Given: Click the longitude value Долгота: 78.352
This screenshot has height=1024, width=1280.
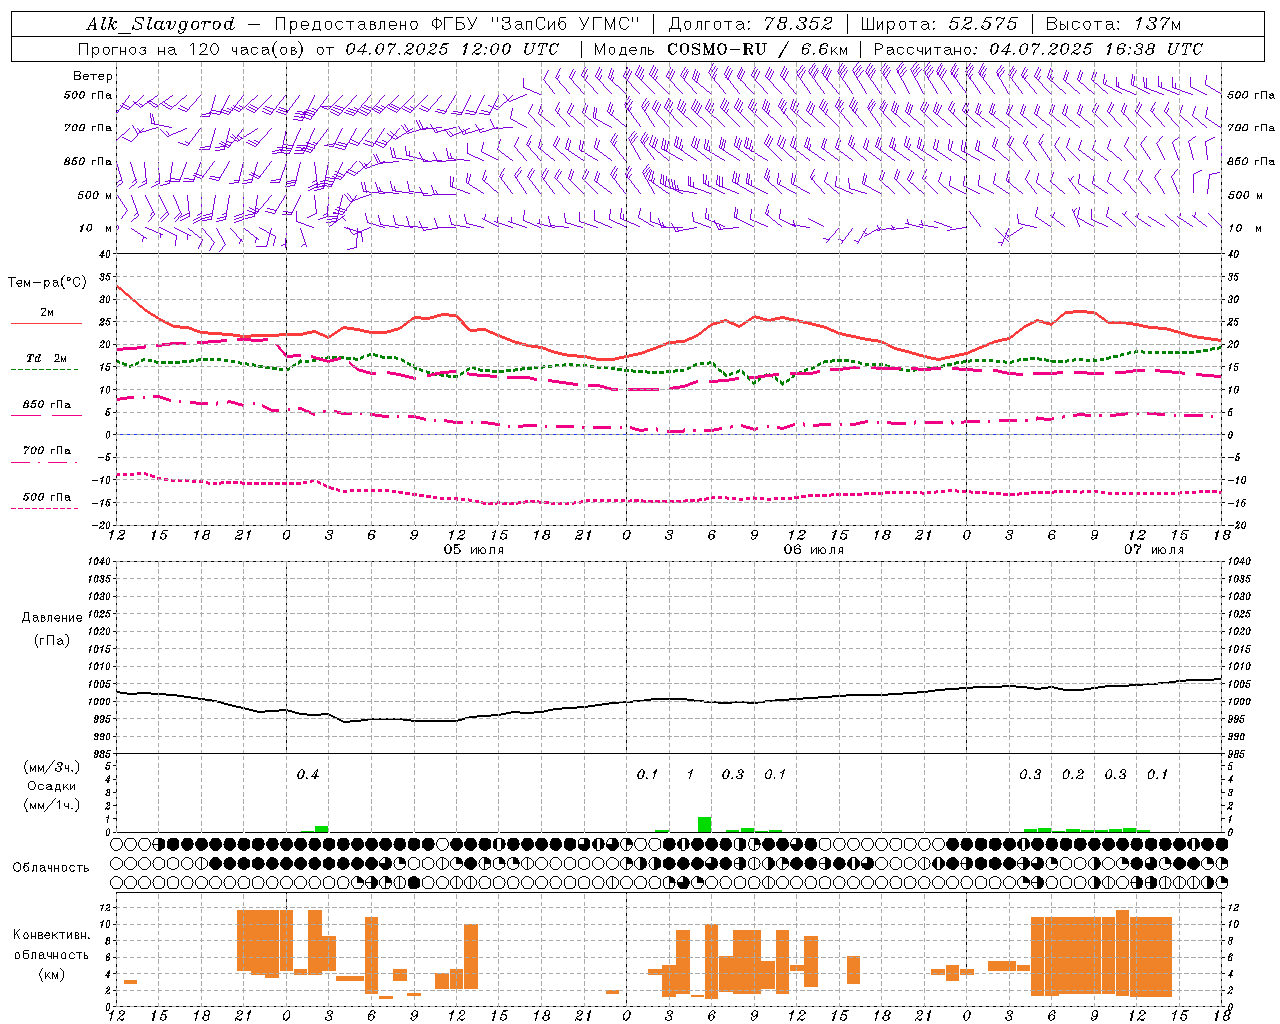Looking at the screenshot, I should 750,24.
